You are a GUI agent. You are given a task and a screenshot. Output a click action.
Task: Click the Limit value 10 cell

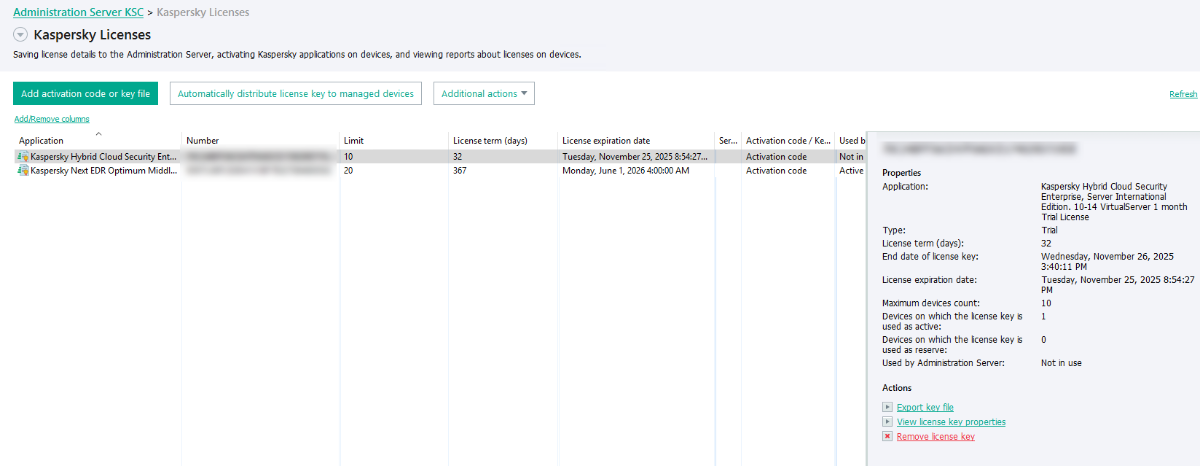[349, 157]
